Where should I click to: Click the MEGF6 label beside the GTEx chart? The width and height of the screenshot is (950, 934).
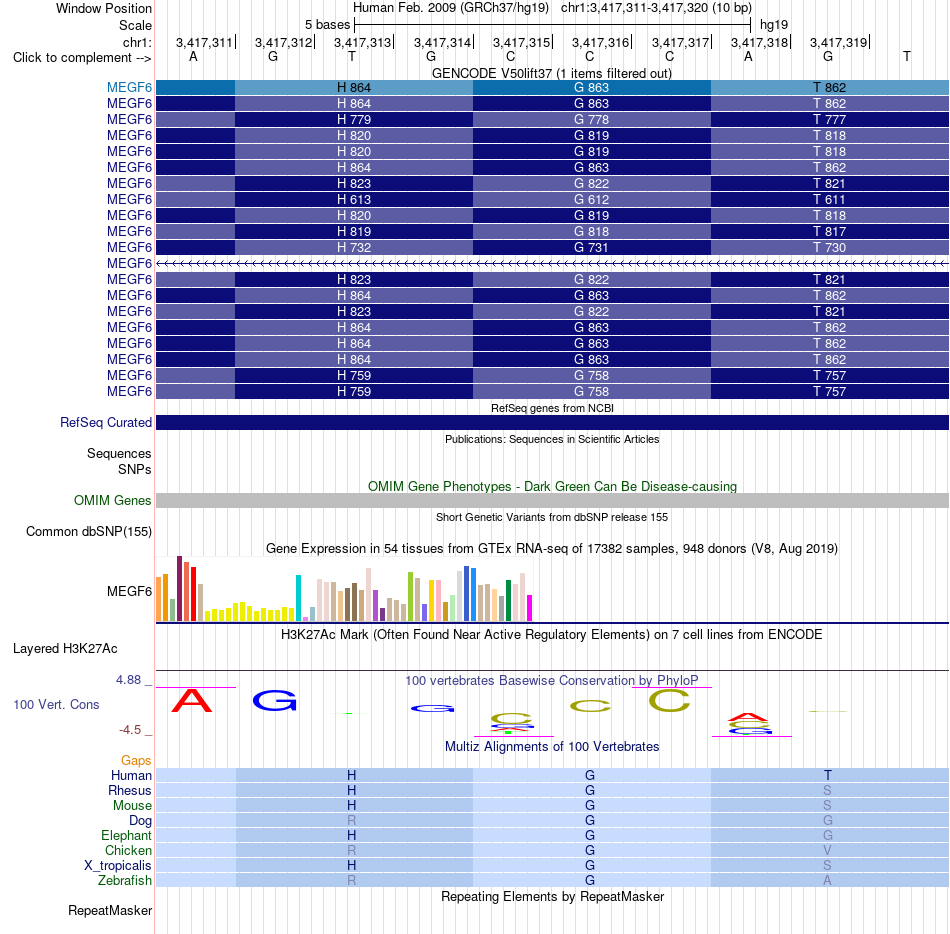point(129,591)
